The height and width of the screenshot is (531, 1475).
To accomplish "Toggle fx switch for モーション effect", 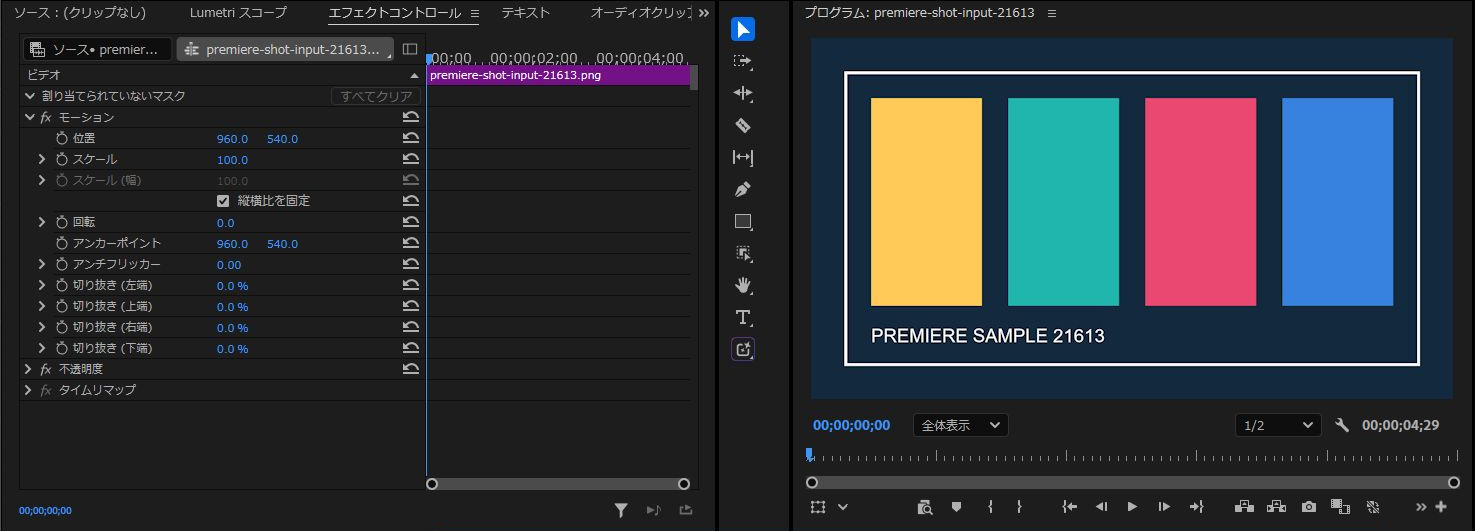I will [46, 118].
